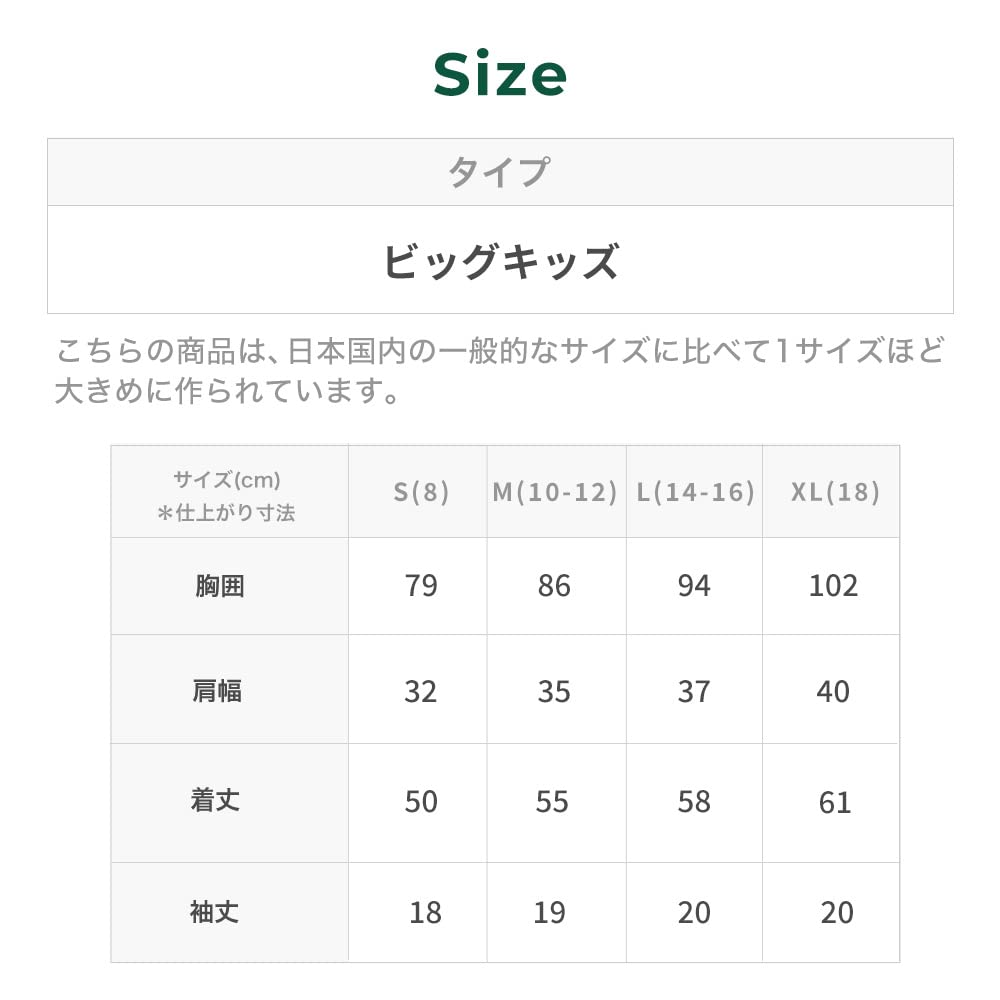Select the M(10-12) column header
The height and width of the screenshot is (1000, 1000).
click(x=555, y=492)
